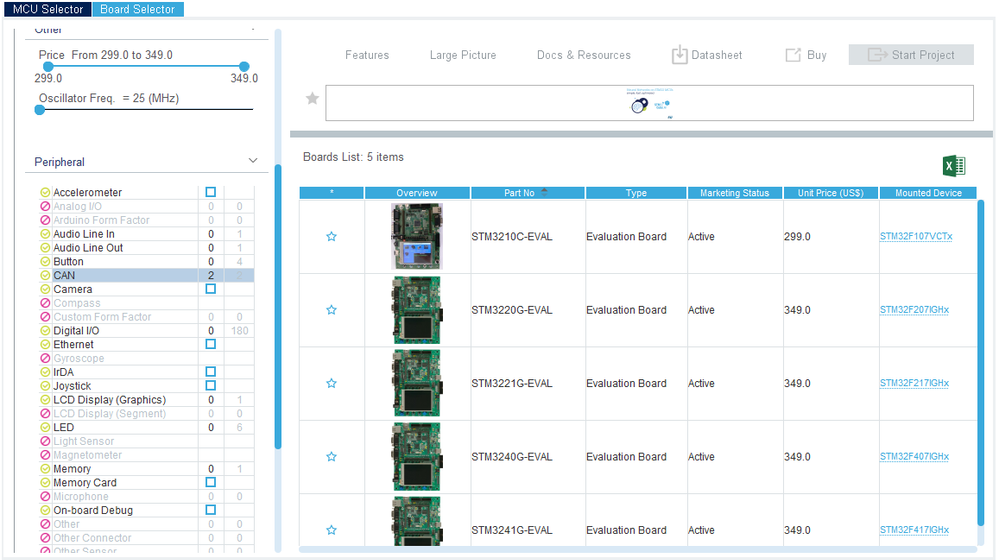Enable the Memory Card checkbox
Viewport: 999px width, 560px height.
tap(211, 482)
